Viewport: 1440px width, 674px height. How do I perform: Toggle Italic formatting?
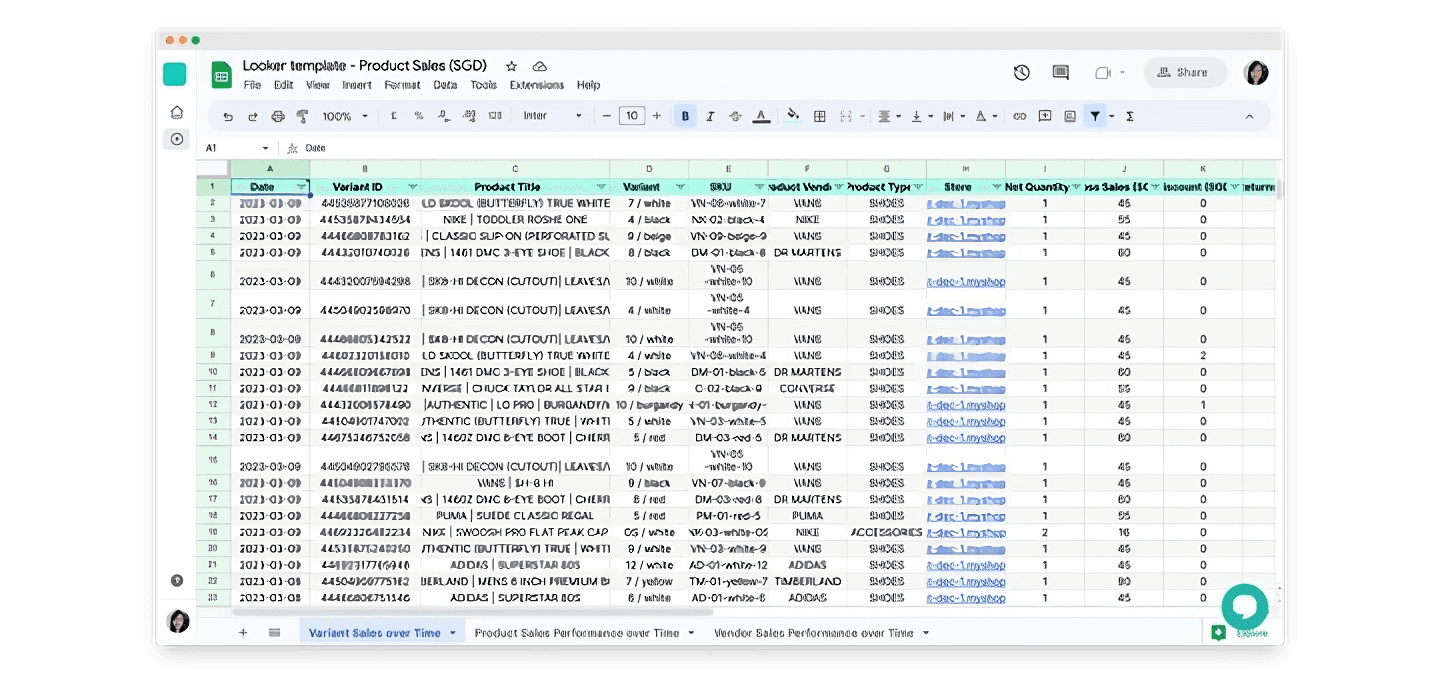point(711,116)
